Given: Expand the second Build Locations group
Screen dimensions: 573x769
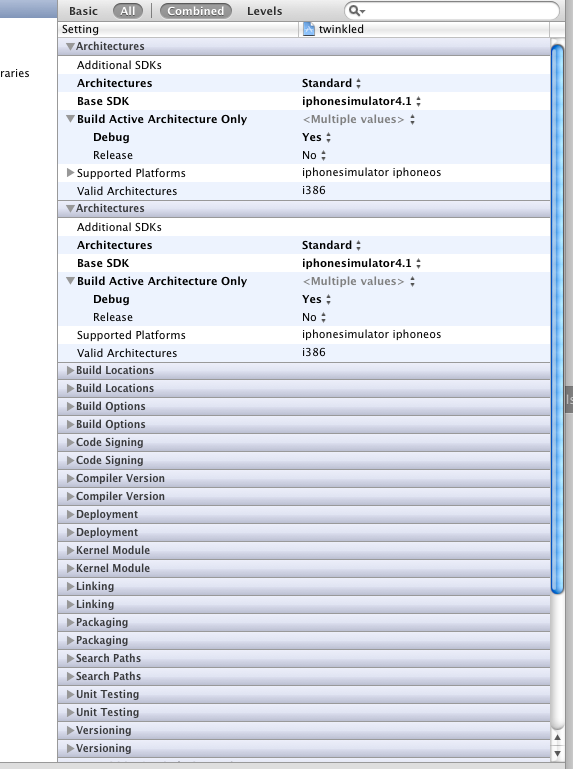Looking at the screenshot, I should 70,388.
